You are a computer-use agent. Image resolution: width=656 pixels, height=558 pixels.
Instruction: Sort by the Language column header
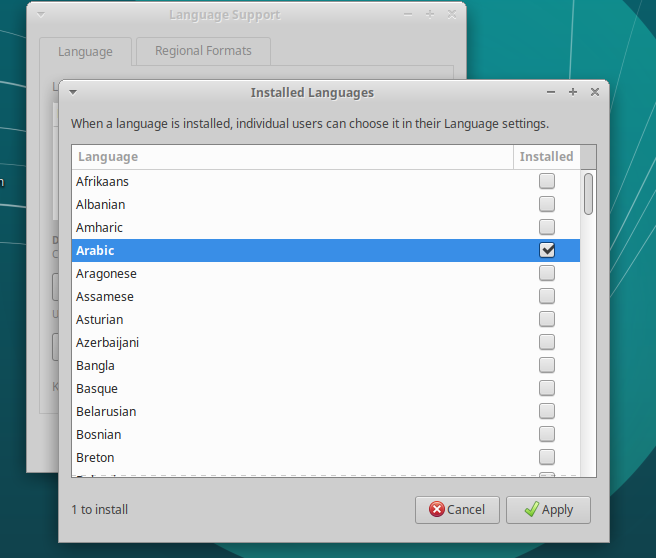point(292,157)
